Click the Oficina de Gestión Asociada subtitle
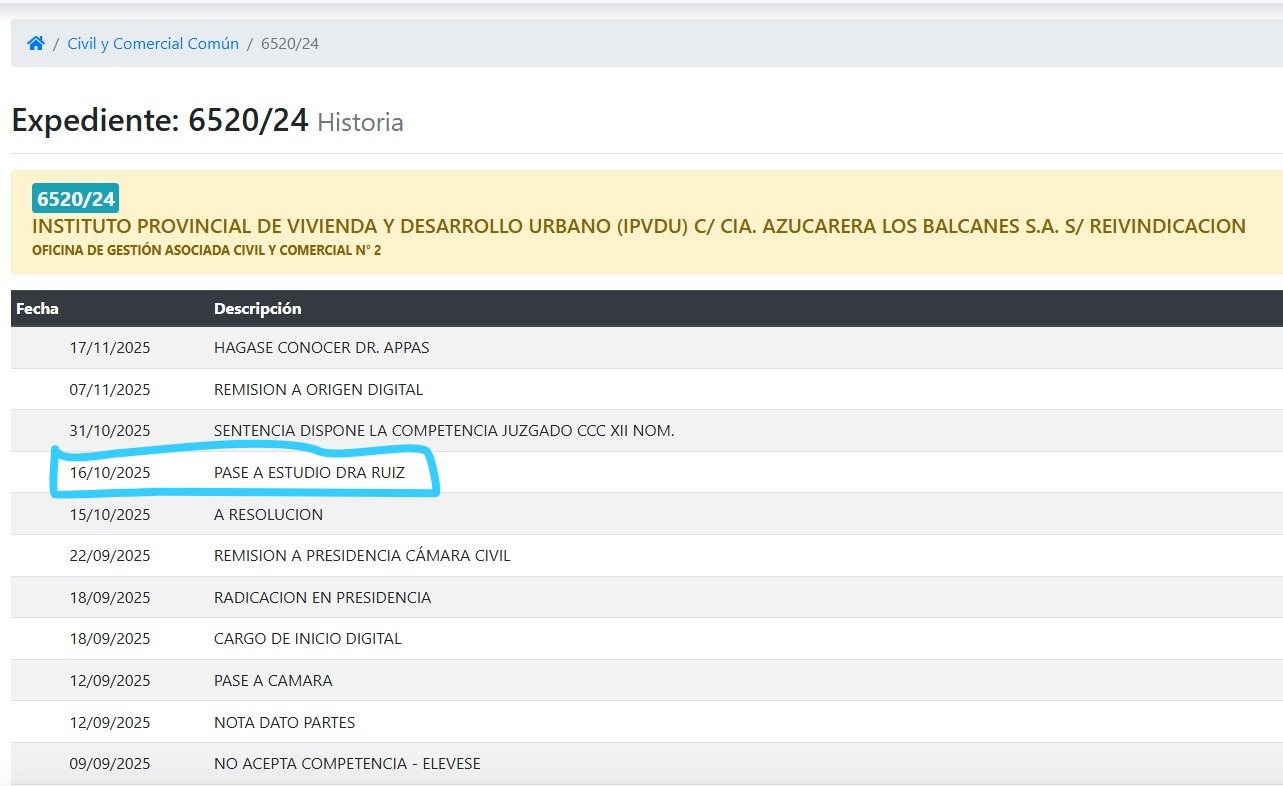 point(206,250)
